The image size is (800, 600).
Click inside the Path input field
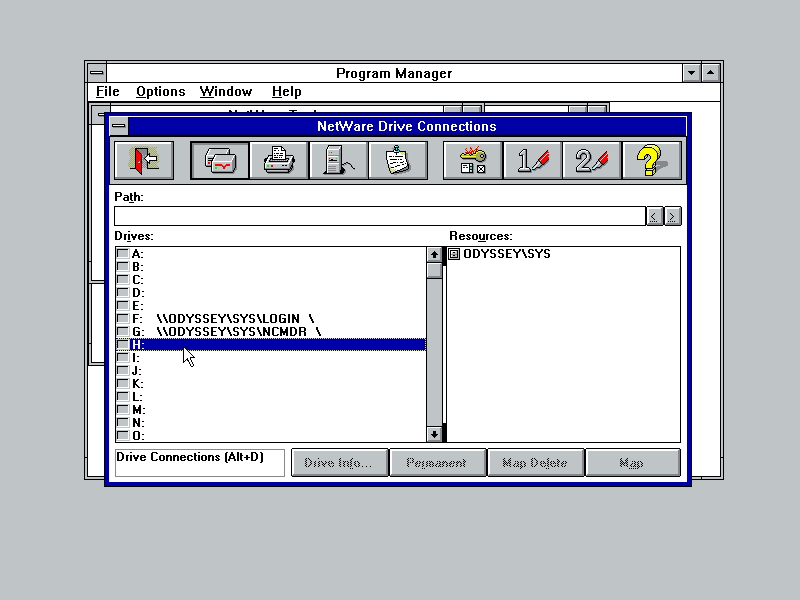click(380, 216)
